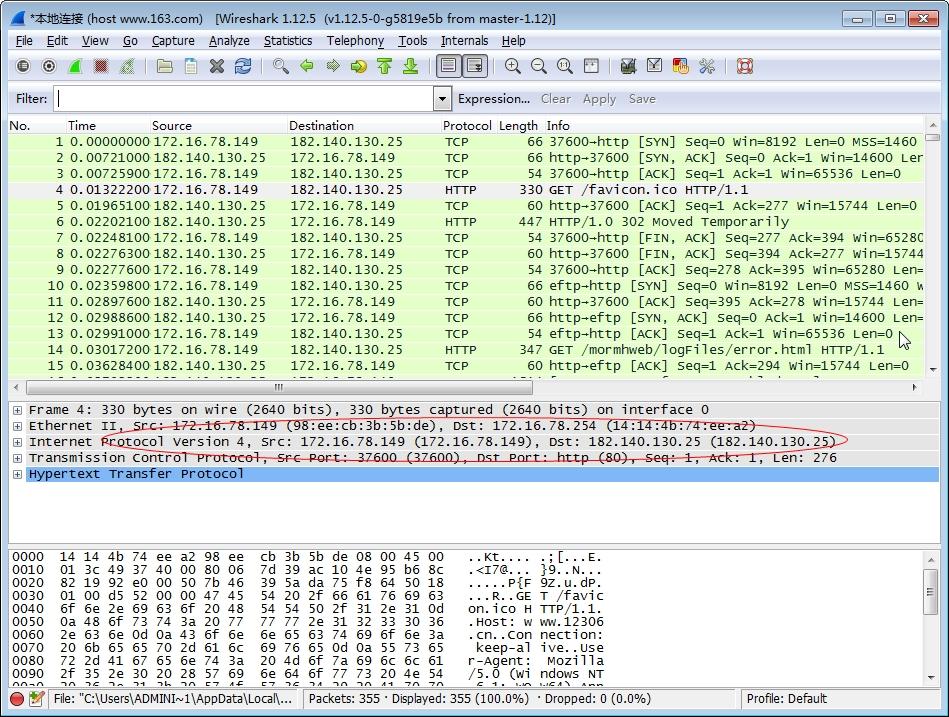Jump to the first packet
Image resolution: width=949 pixels, height=717 pixels.
[384, 66]
